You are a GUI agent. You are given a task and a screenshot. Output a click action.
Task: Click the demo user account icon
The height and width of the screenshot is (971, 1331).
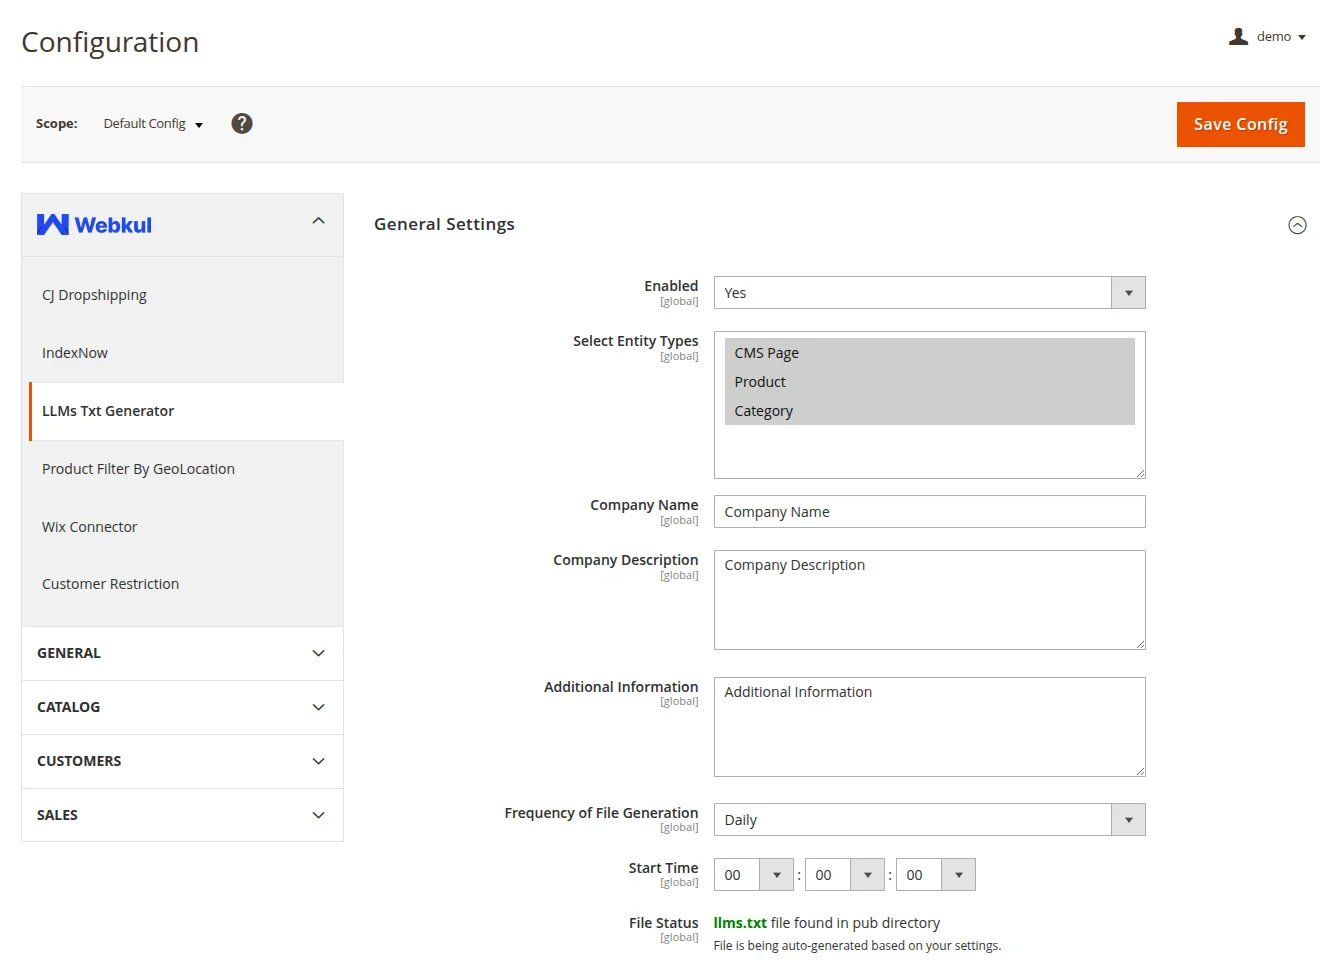click(x=1238, y=36)
